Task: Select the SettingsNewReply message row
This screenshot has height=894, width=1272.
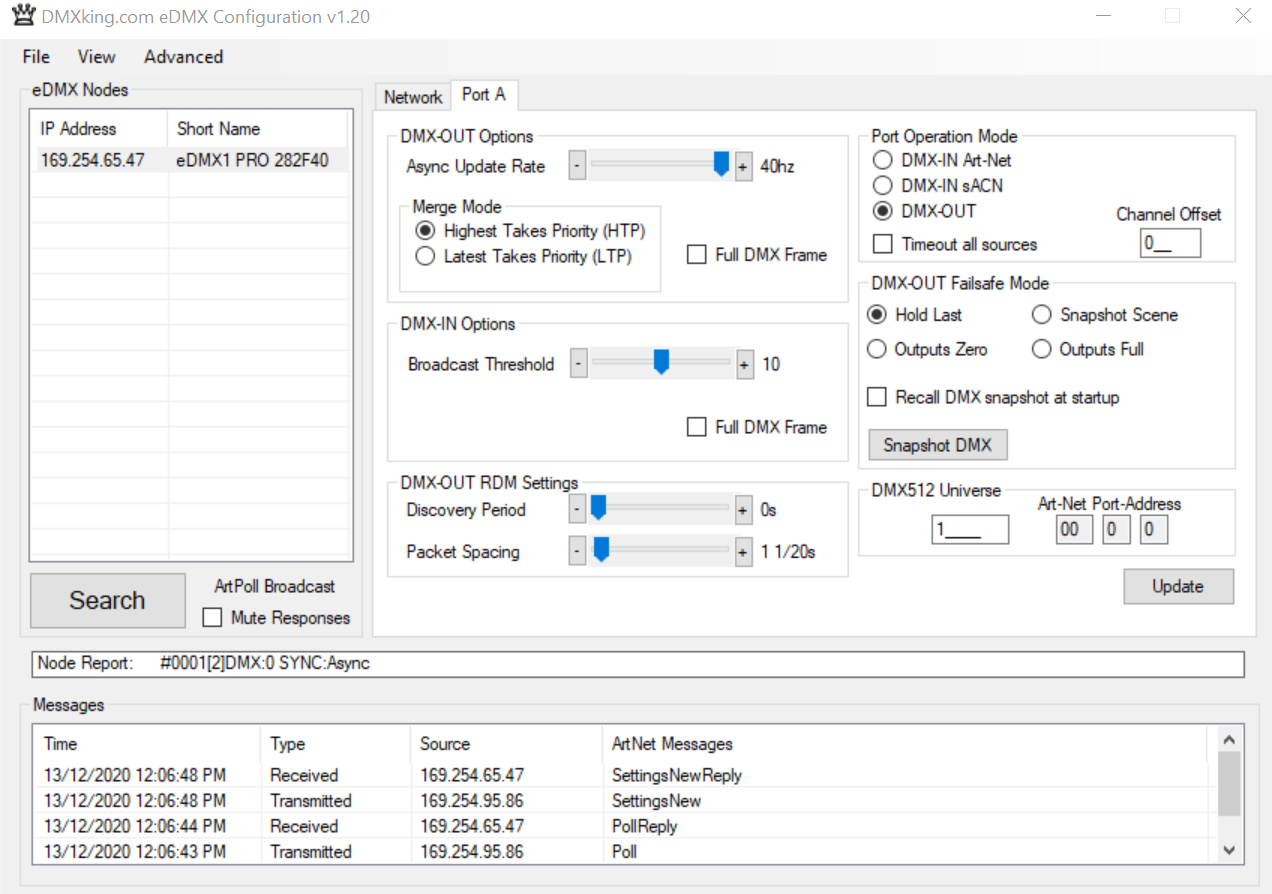Action: (624, 775)
